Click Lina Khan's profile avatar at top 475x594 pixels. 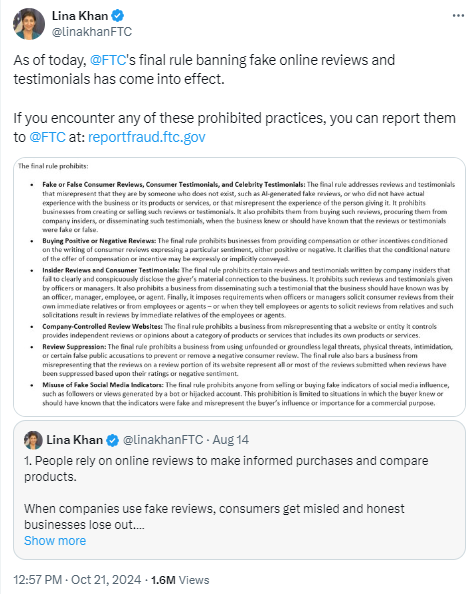(x=29, y=23)
